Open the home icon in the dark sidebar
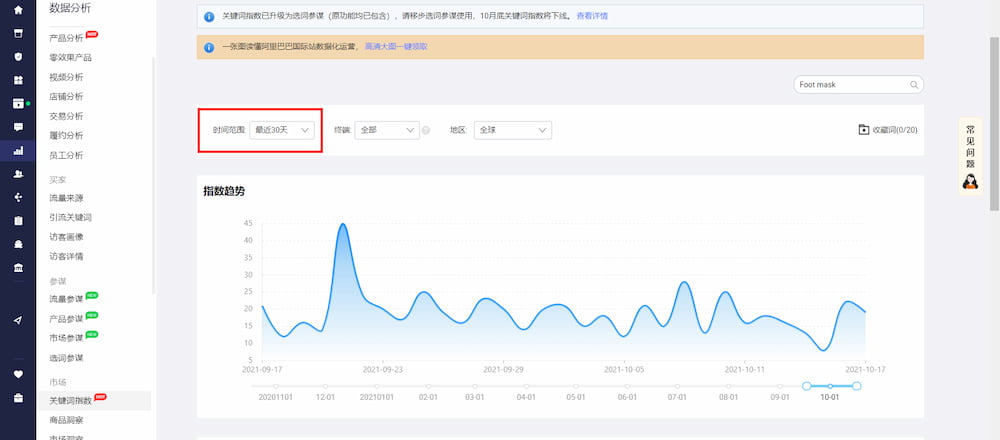 18,10
